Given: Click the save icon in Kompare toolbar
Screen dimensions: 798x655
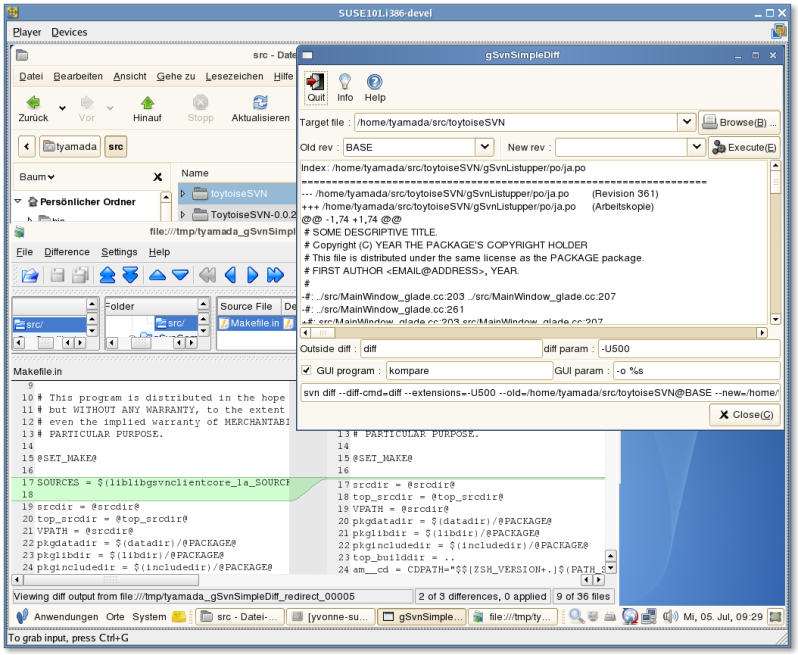Looking at the screenshot, I should coord(58,275).
